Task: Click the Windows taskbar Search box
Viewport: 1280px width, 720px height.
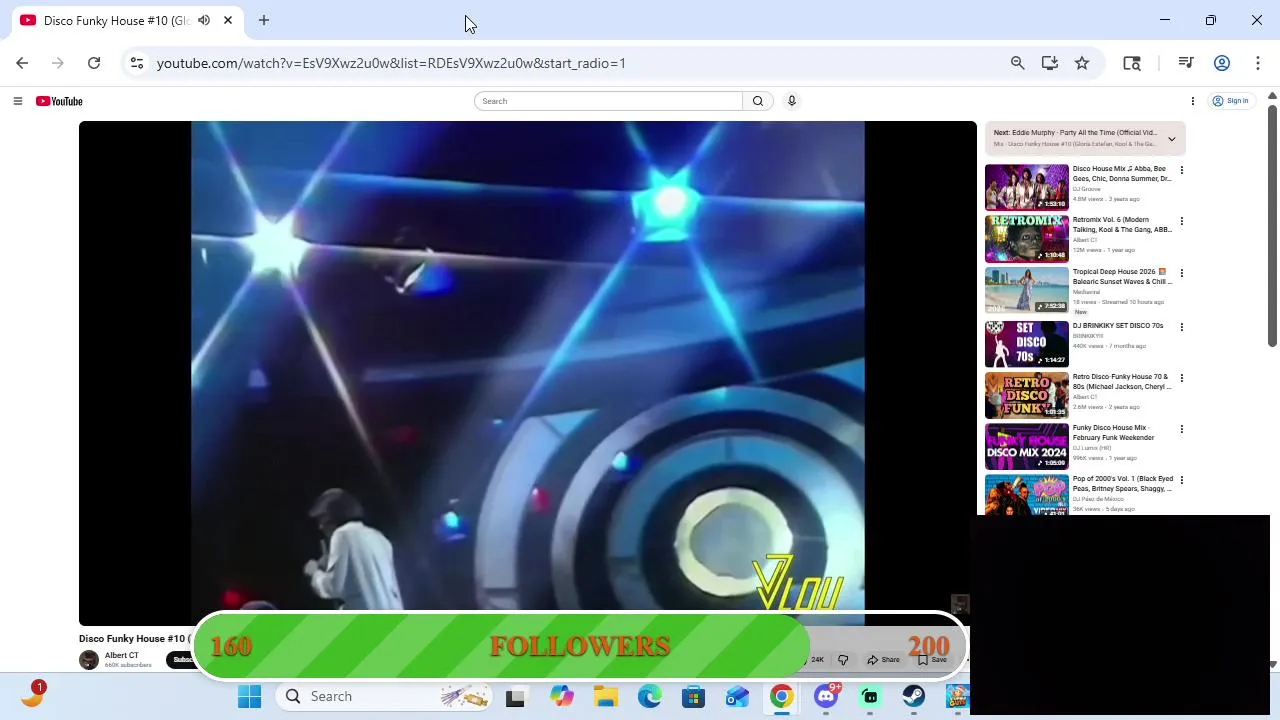Action: pos(385,696)
